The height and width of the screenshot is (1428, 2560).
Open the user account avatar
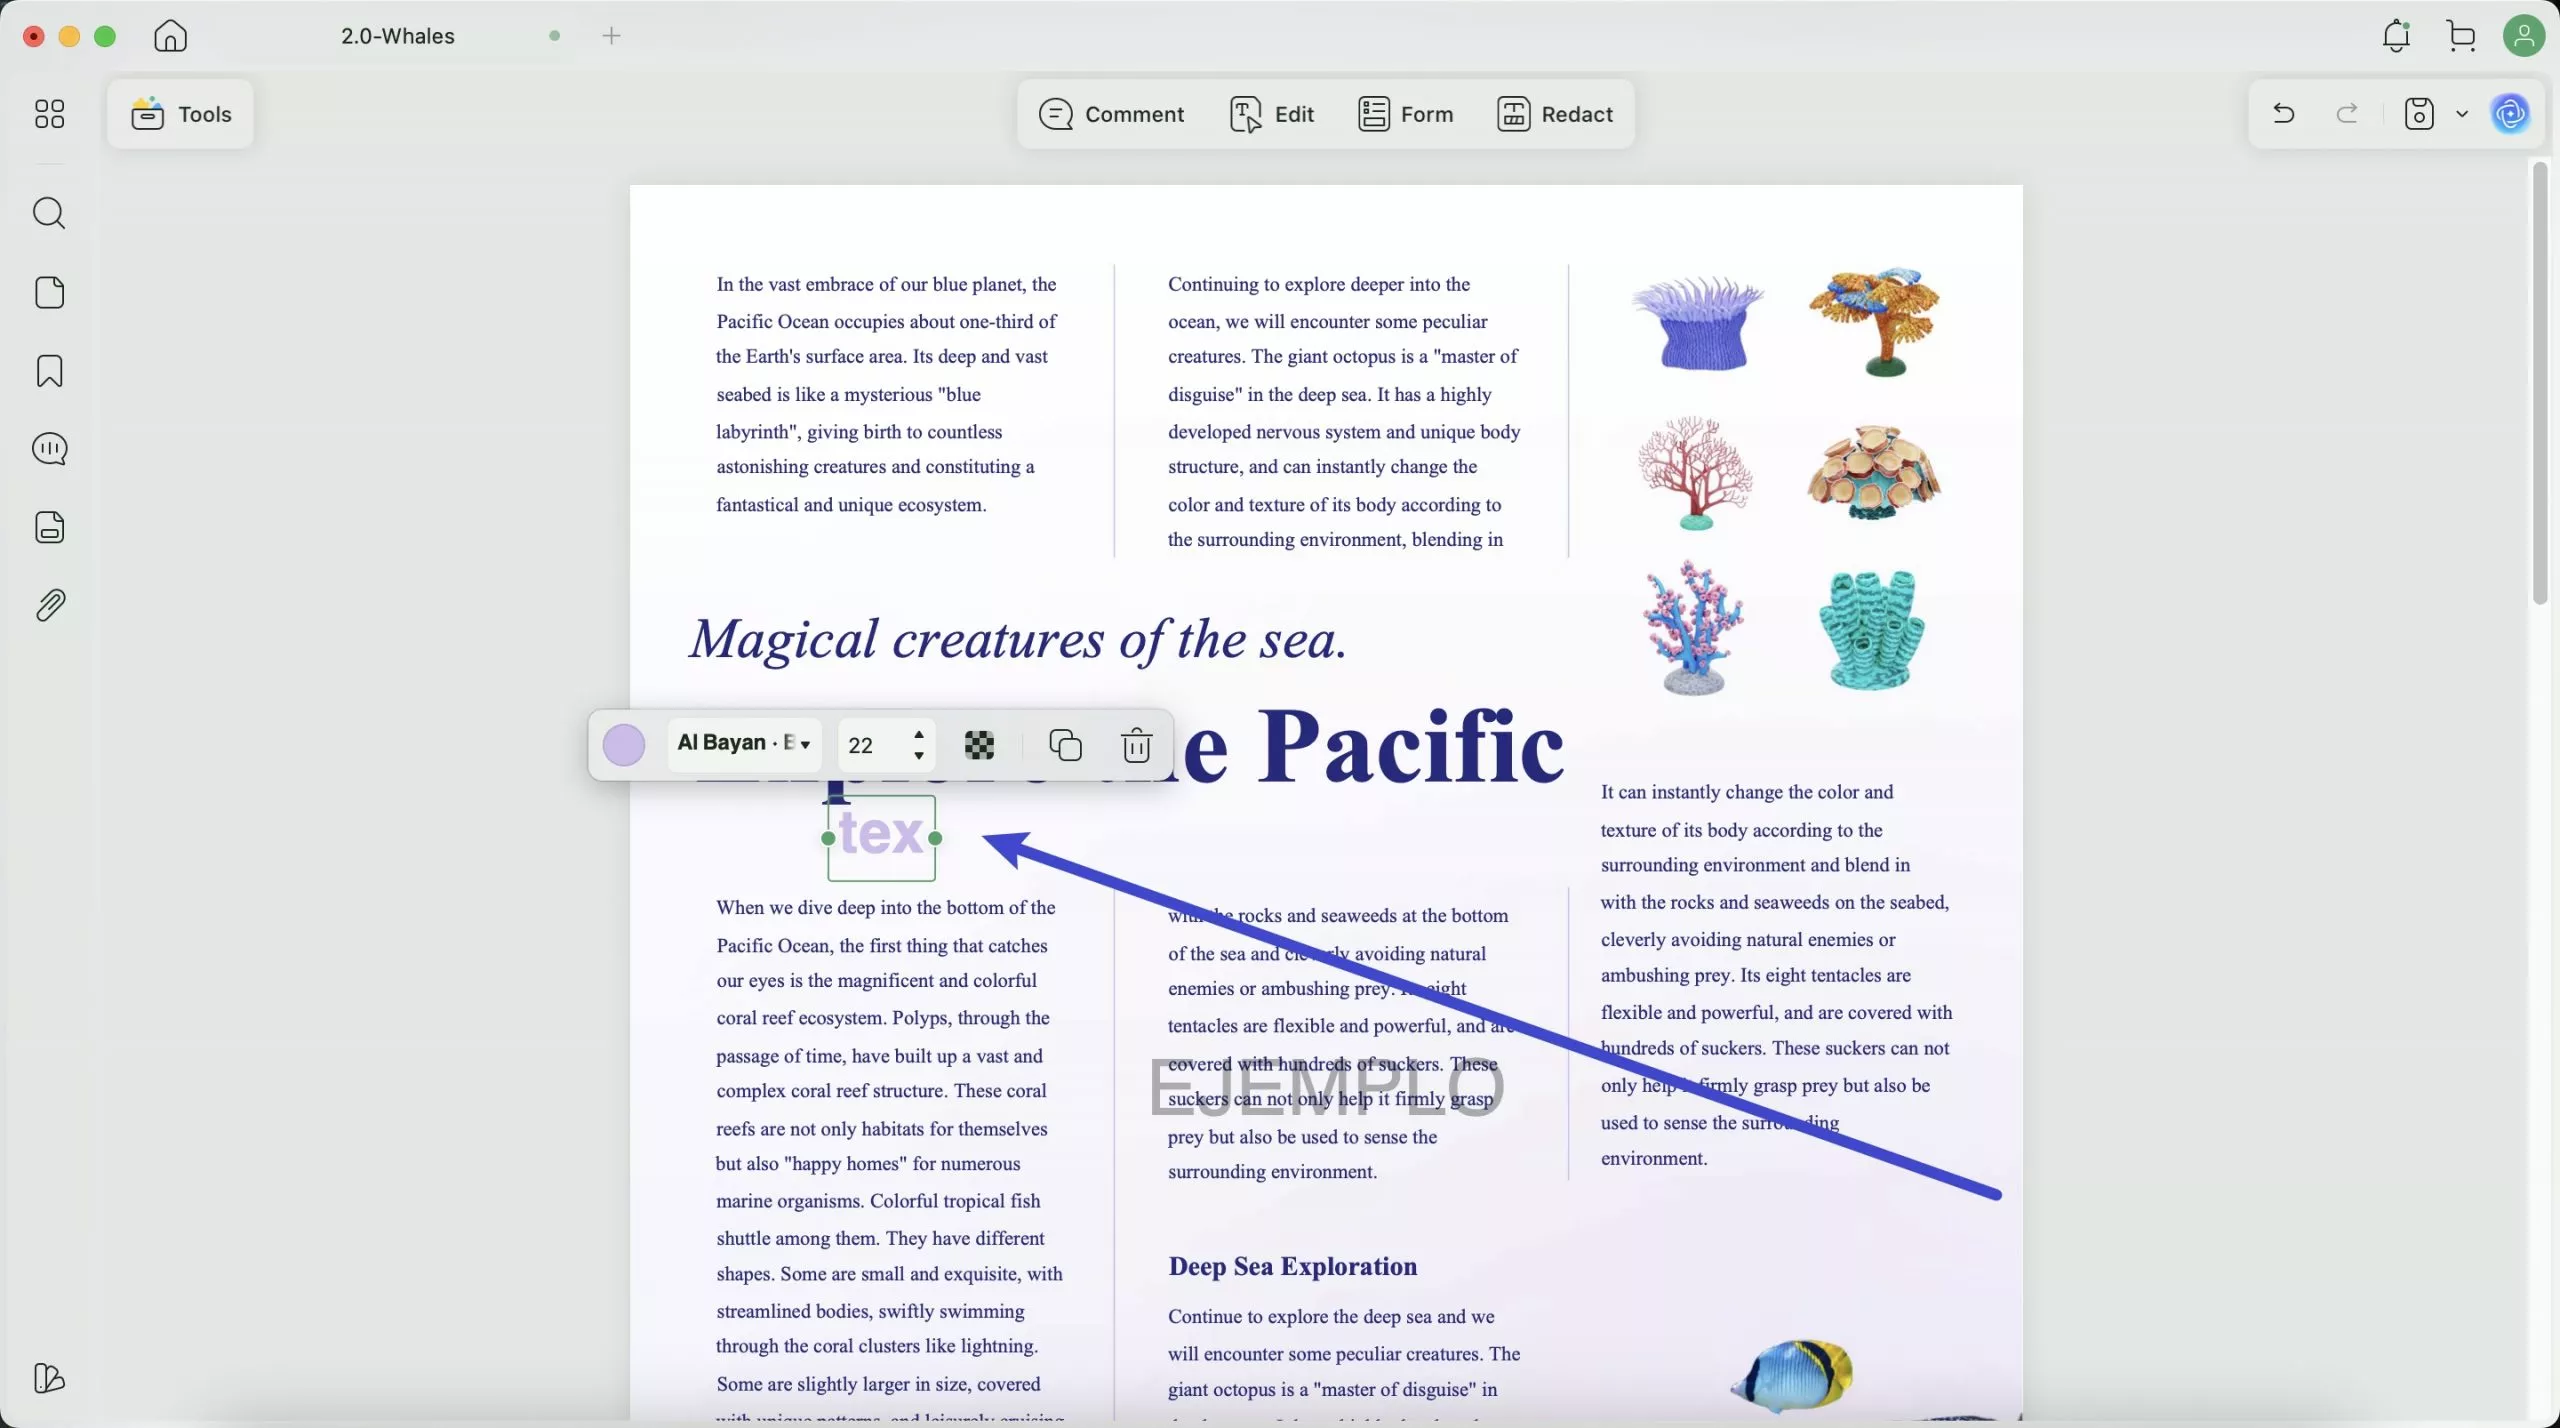pos(2524,36)
